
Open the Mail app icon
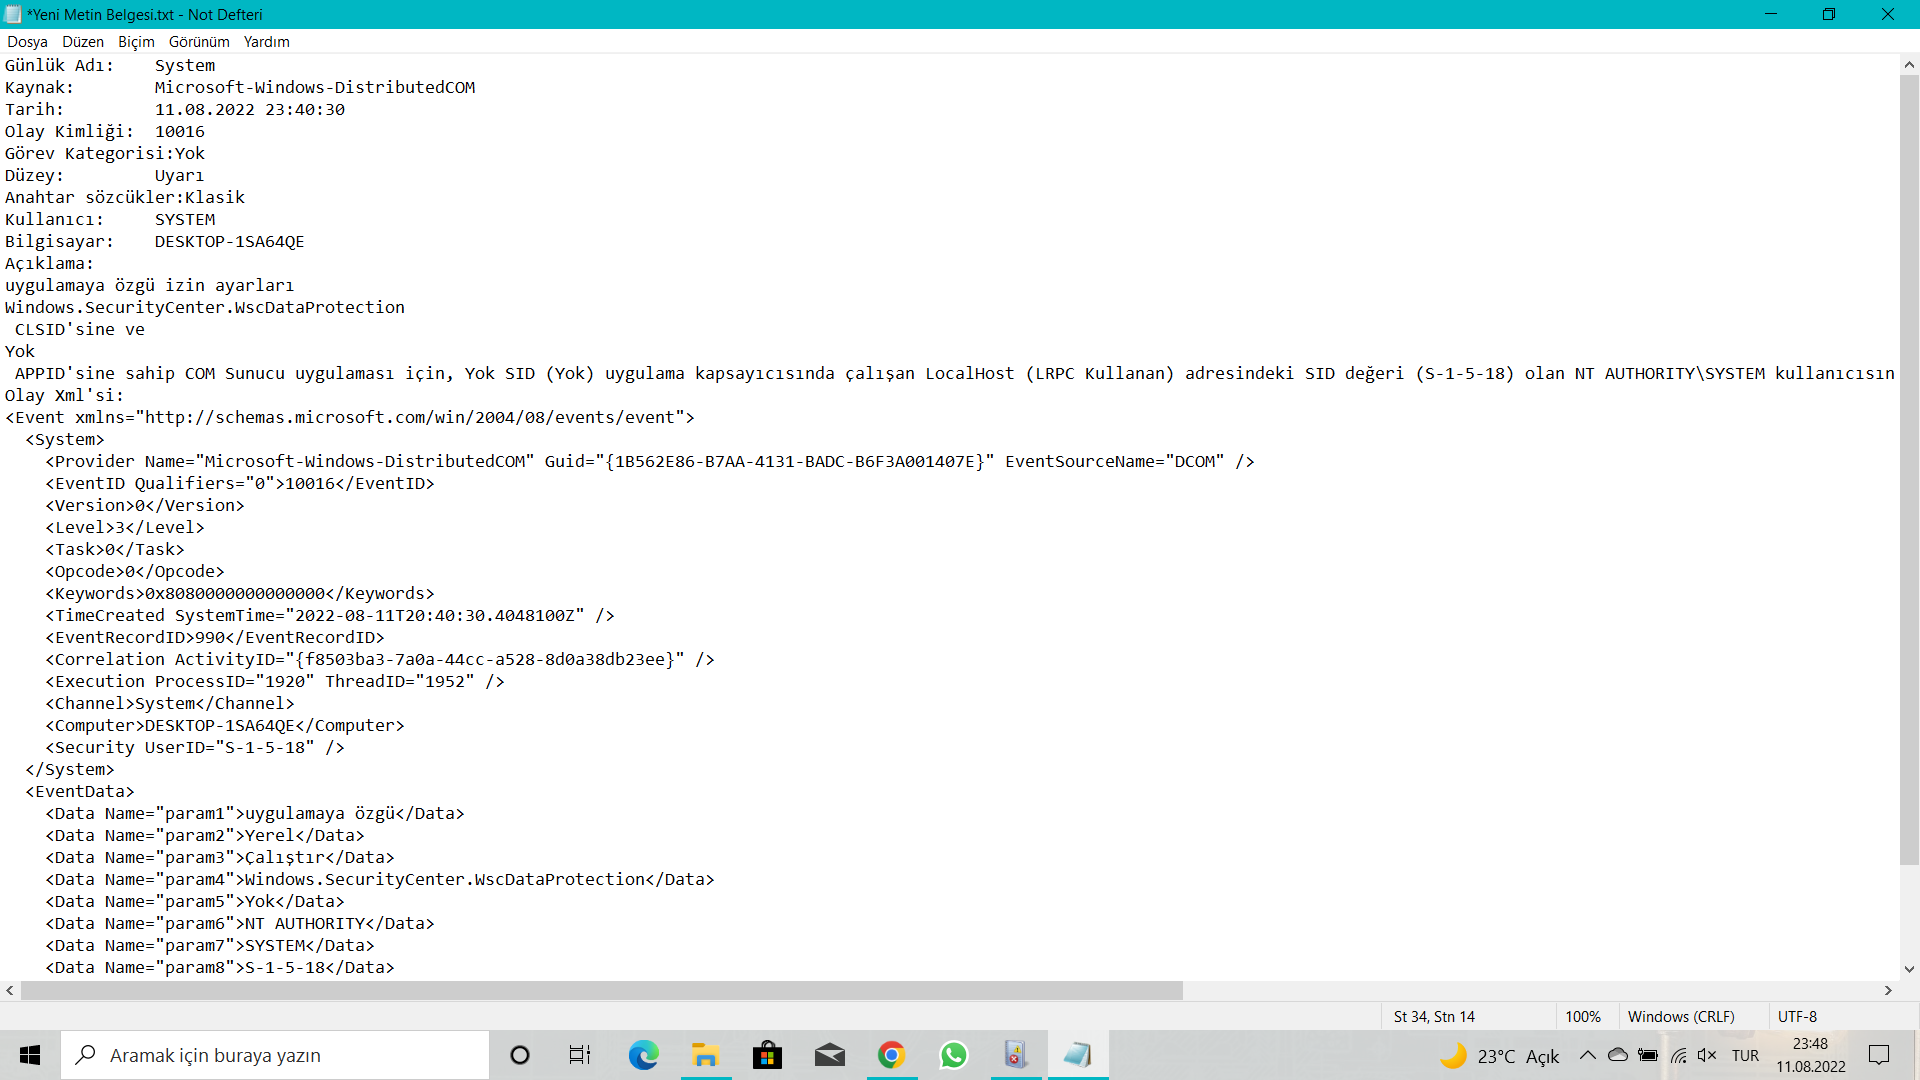(829, 1055)
